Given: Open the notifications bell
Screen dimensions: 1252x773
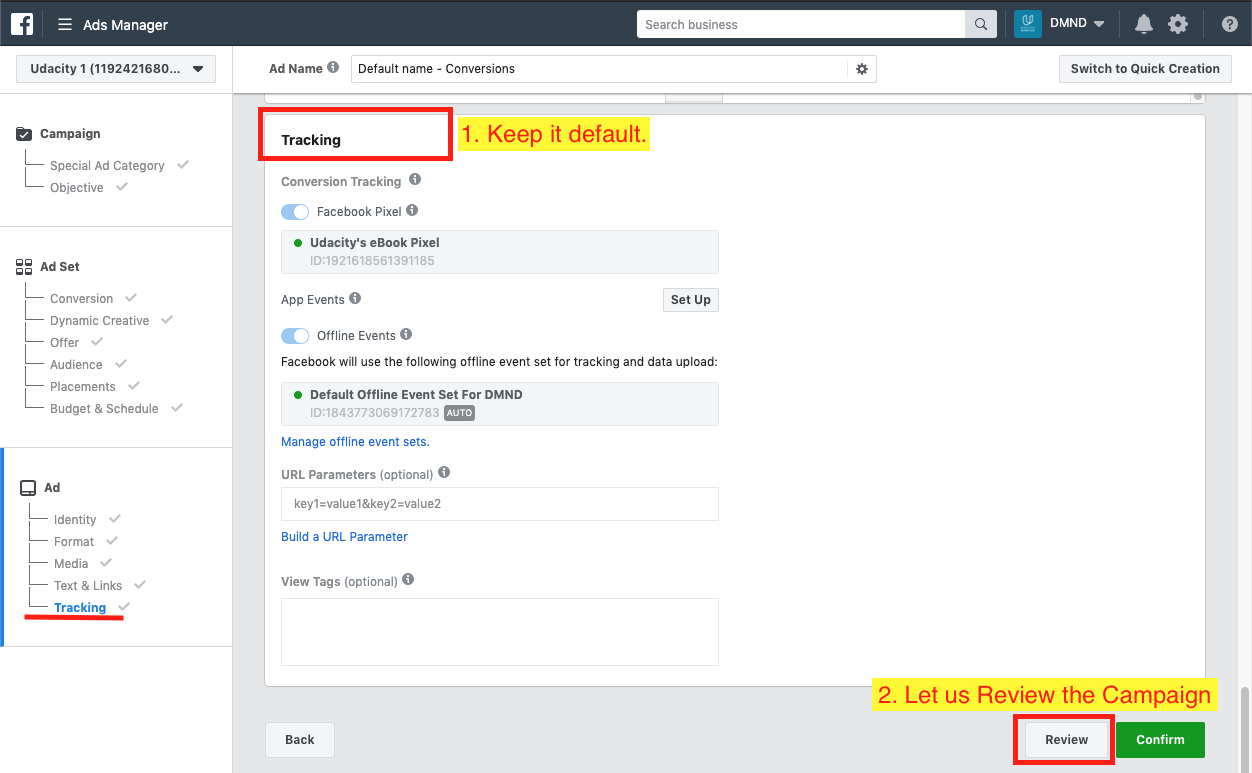Looking at the screenshot, I should pyautogui.click(x=1144, y=24).
